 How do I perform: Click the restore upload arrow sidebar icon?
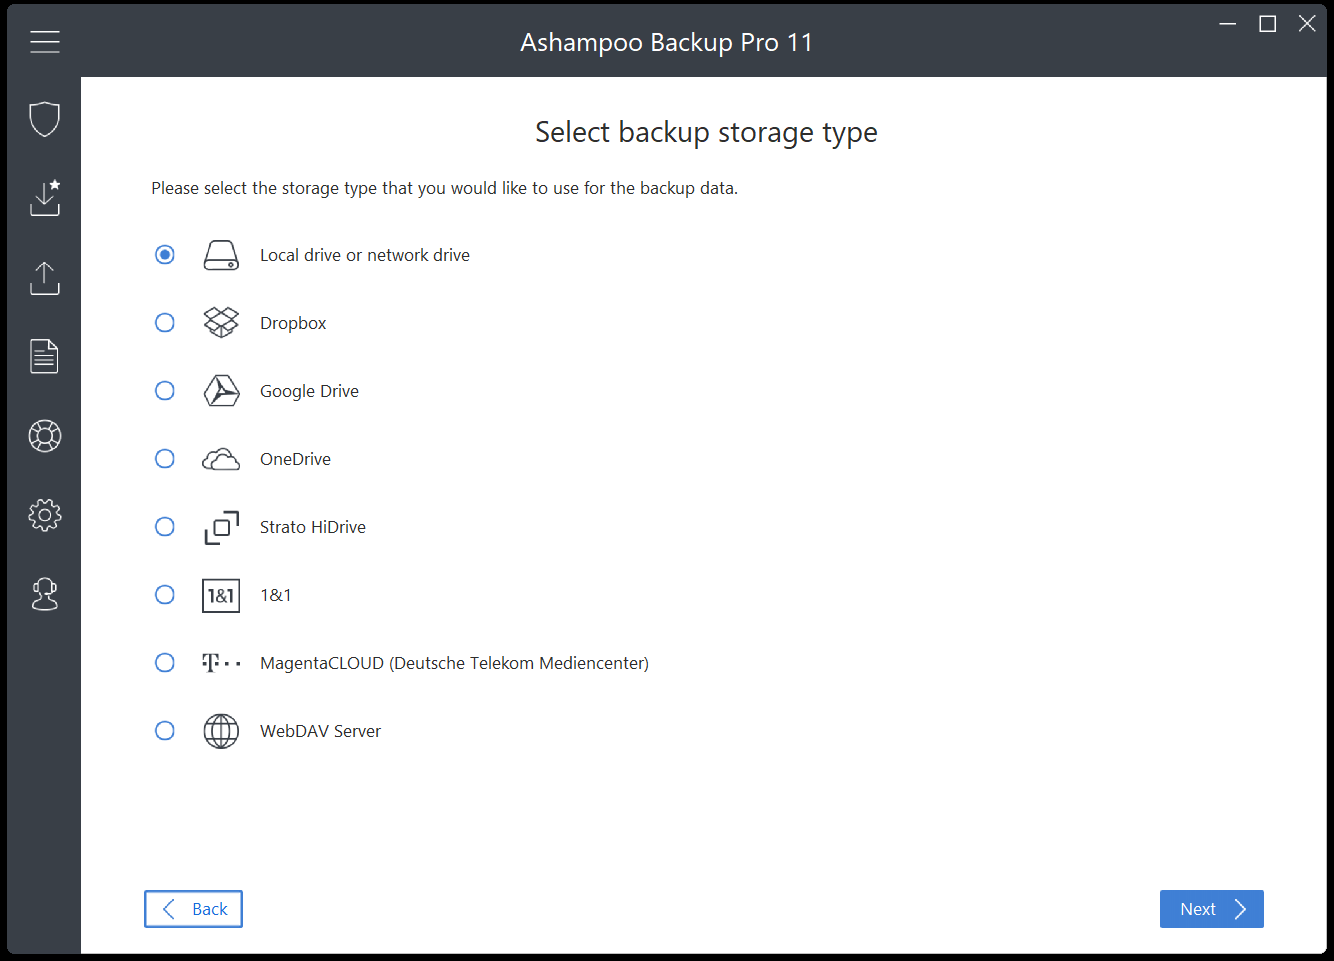(x=45, y=278)
